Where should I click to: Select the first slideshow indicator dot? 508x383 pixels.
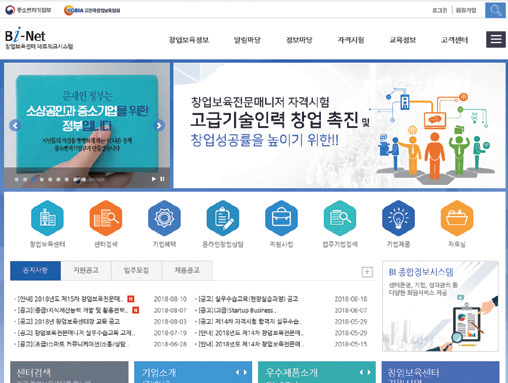tap(17, 179)
